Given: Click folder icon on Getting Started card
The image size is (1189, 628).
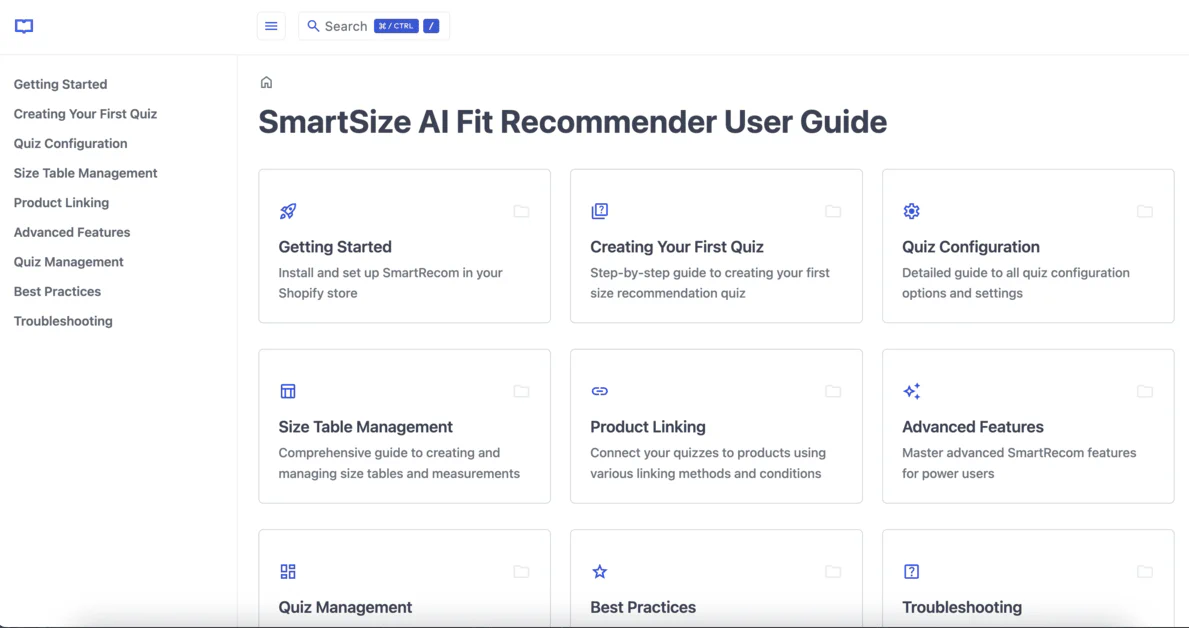Looking at the screenshot, I should click(x=521, y=211).
